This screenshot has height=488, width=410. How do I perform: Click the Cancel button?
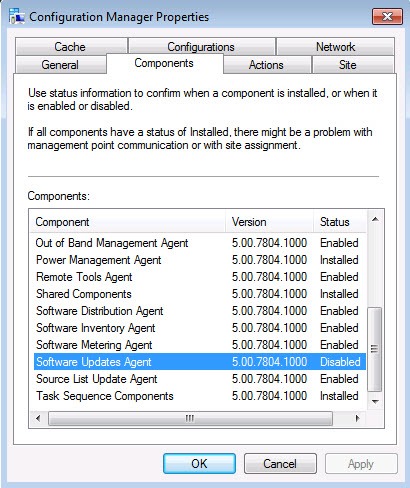(x=280, y=464)
